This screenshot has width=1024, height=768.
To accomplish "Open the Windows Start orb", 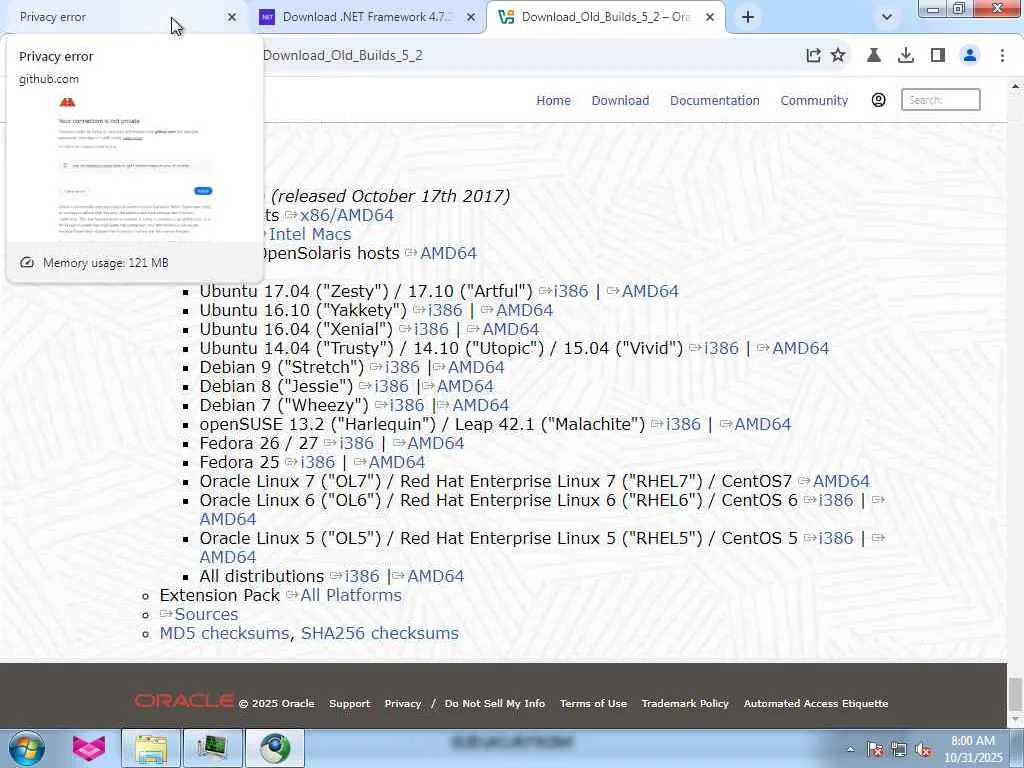I will click(x=27, y=748).
